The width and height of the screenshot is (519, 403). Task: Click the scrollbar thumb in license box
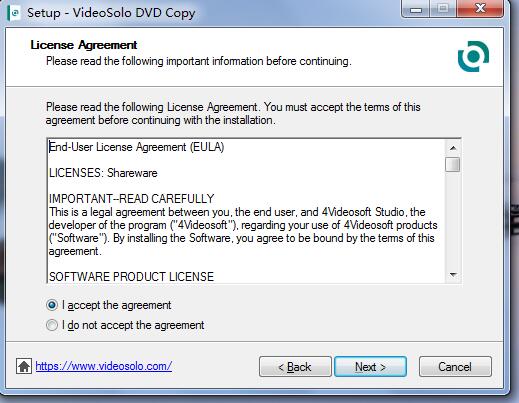pyautogui.click(x=453, y=164)
